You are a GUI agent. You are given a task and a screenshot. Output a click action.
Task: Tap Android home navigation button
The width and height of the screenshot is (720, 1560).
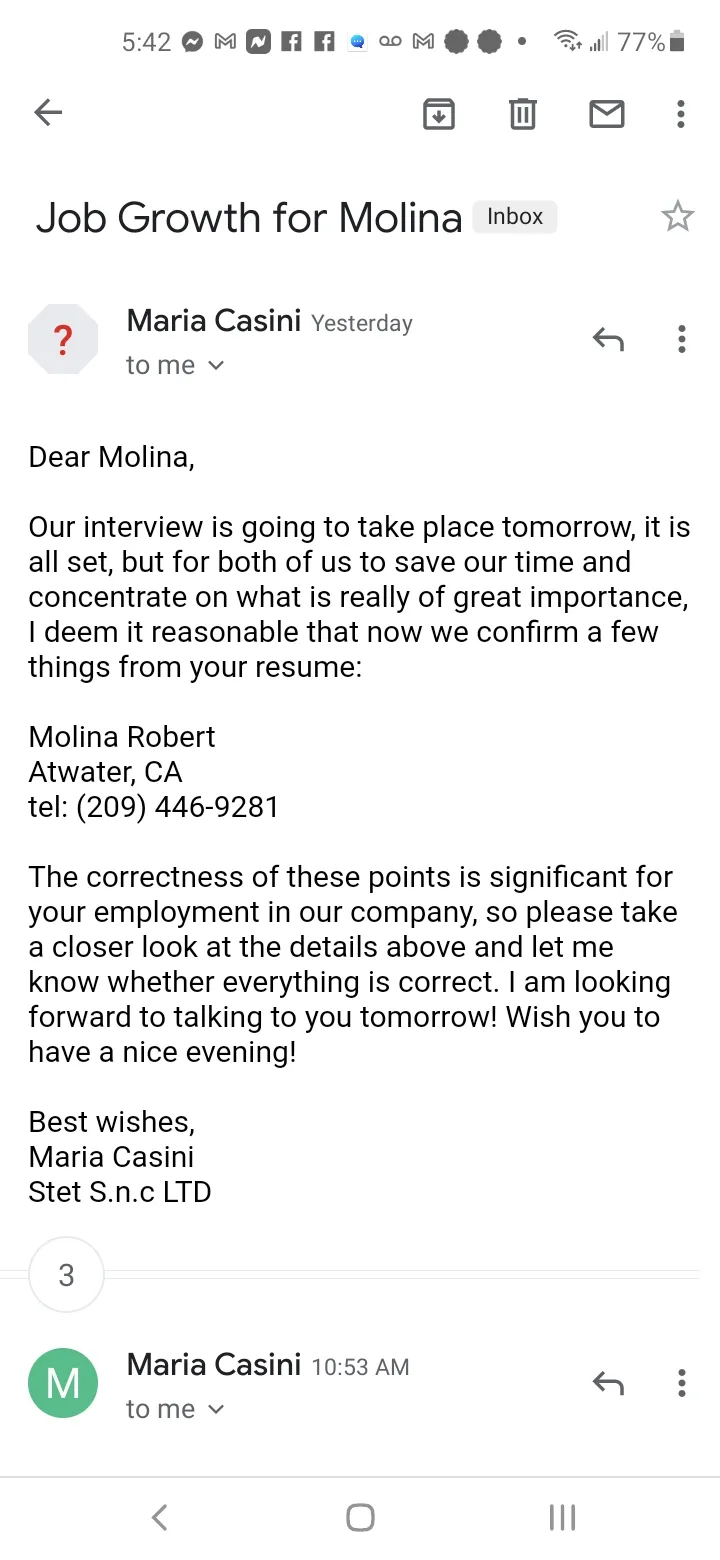tap(360, 1518)
